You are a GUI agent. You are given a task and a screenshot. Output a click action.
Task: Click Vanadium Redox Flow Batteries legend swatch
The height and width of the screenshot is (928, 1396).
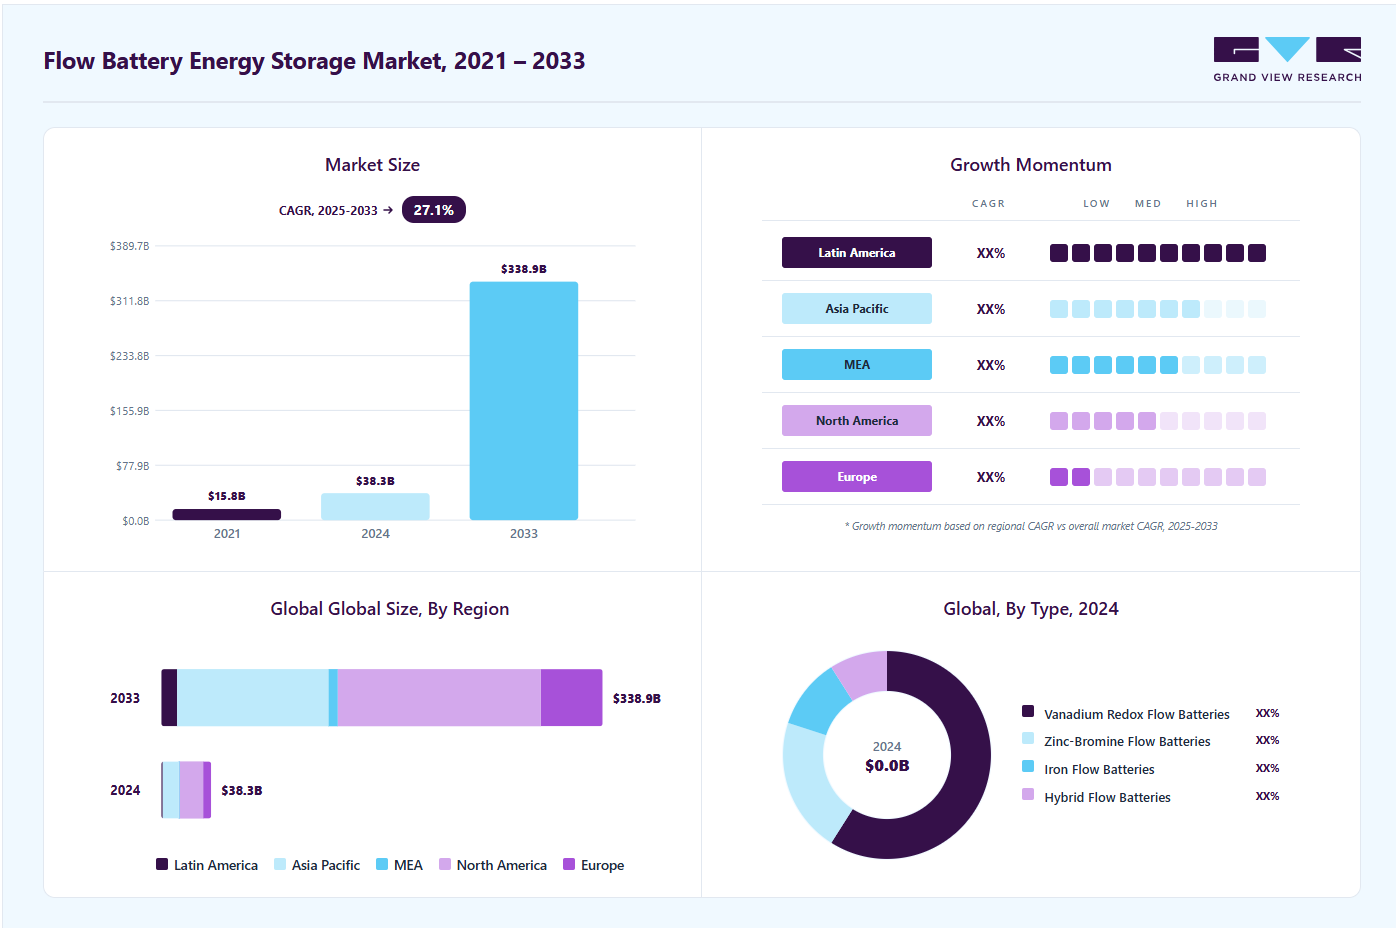(1028, 711)
